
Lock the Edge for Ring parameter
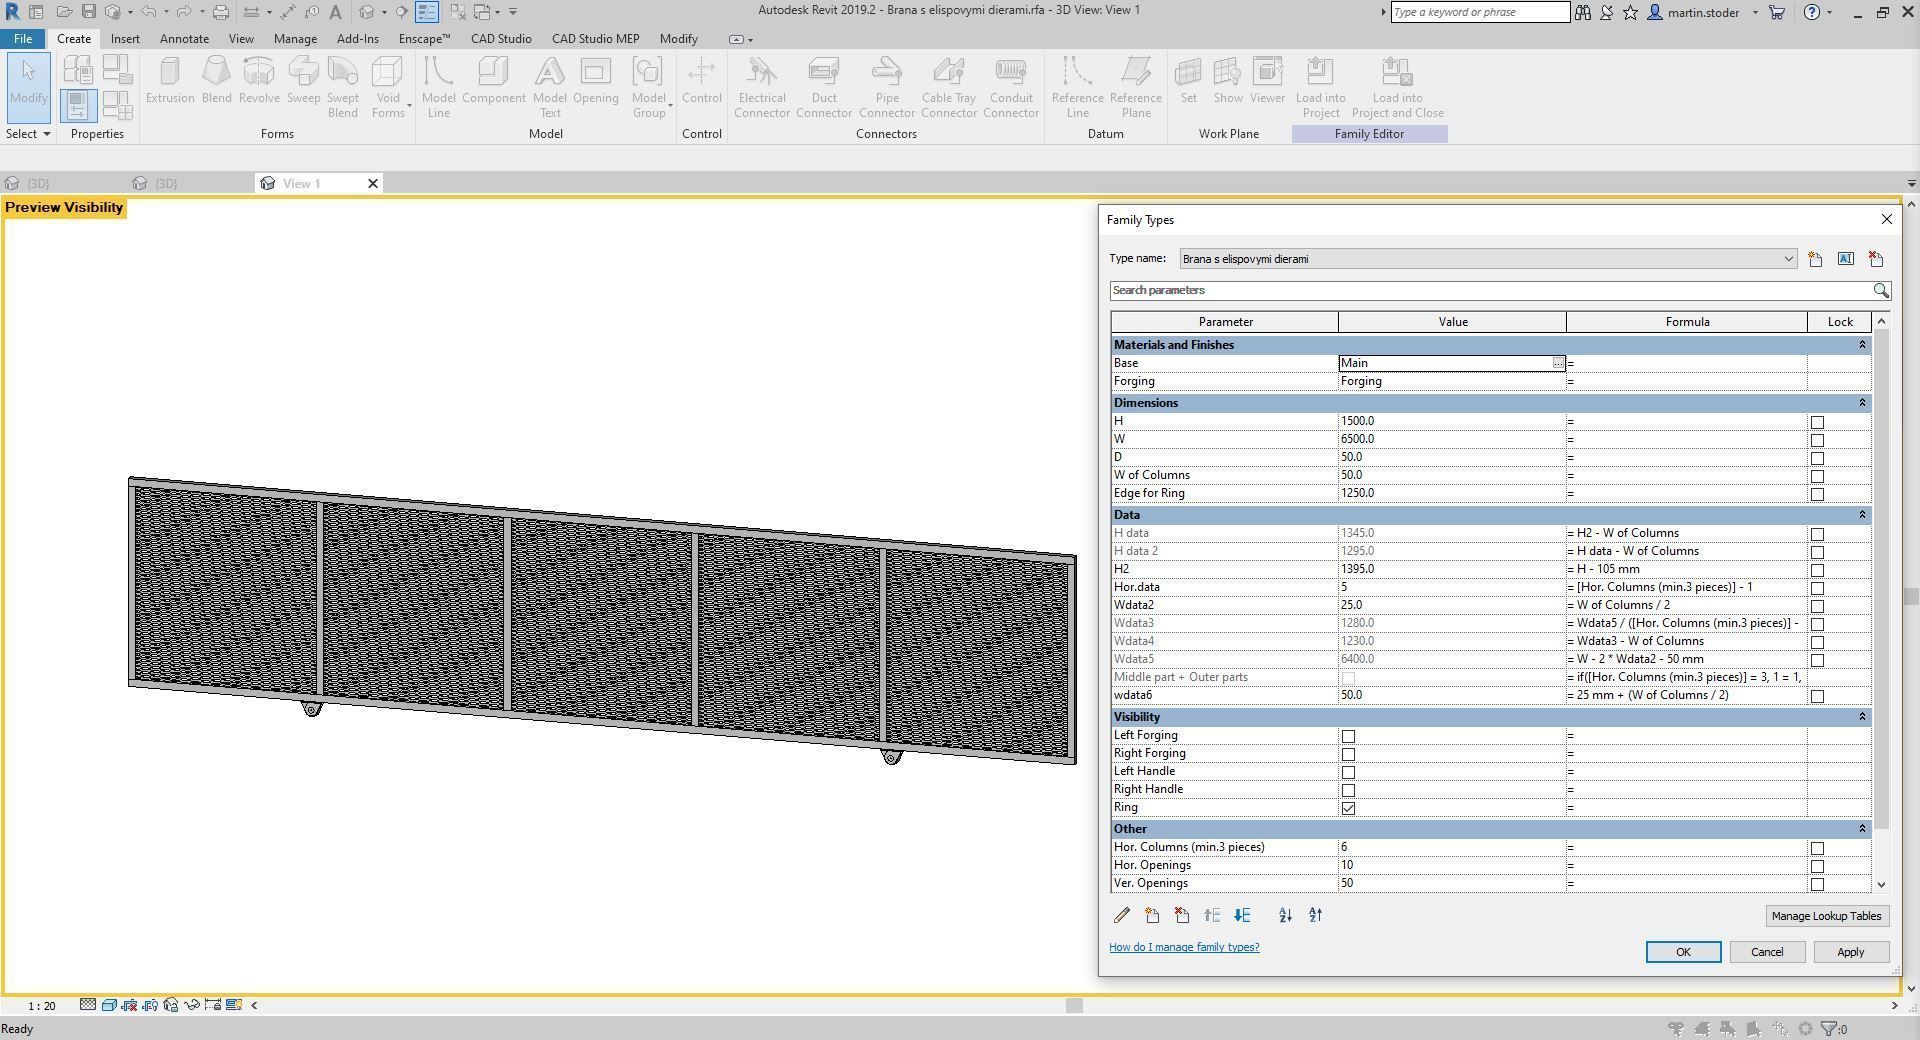tap(1817, 494)
